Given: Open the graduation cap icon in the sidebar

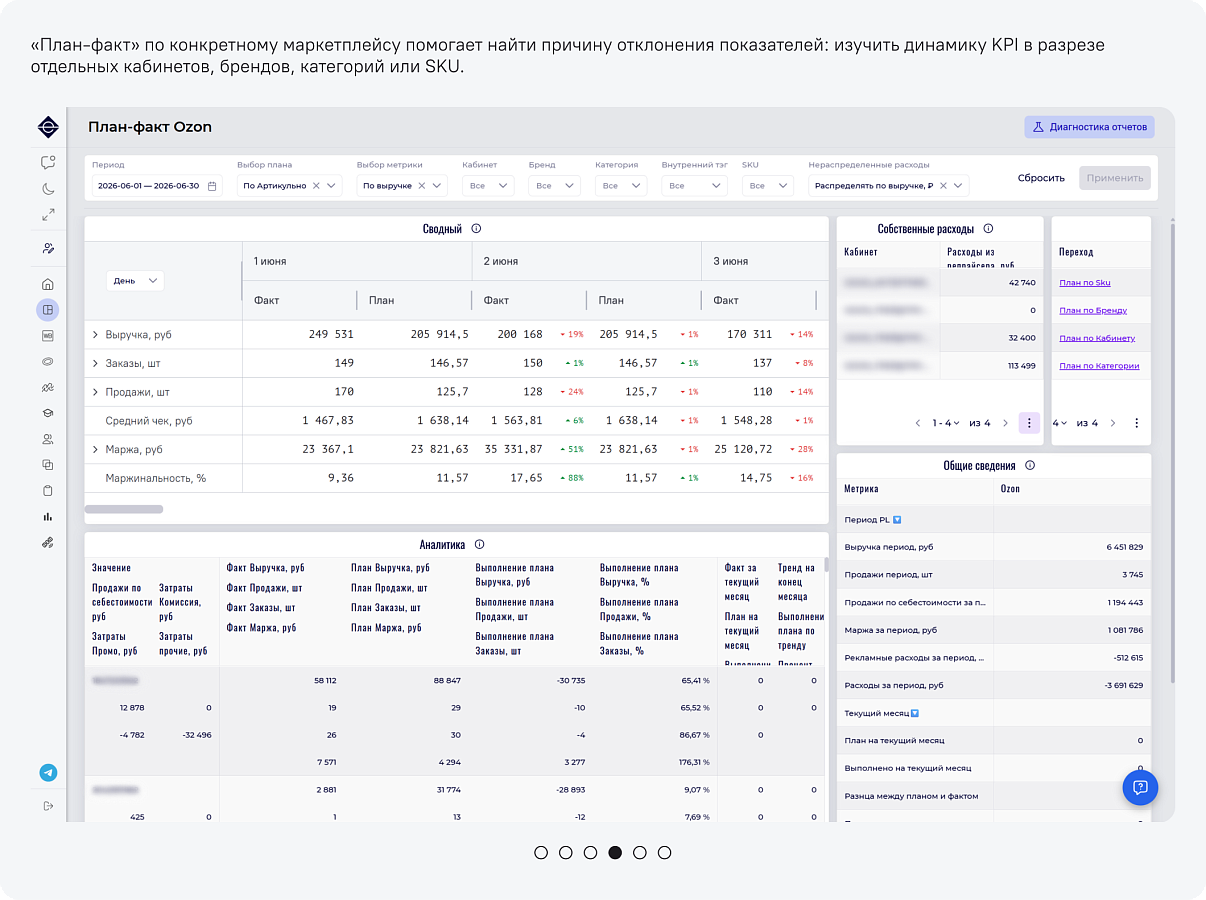Looking at the screenshot, I should pos(48,413).
